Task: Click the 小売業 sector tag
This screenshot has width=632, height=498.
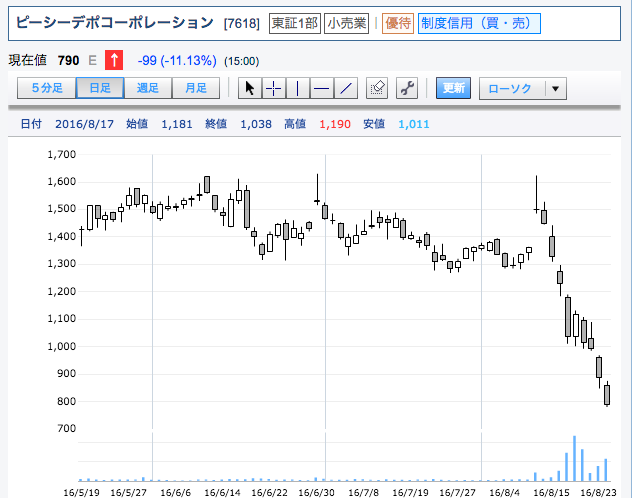Action: click(346, 23)
